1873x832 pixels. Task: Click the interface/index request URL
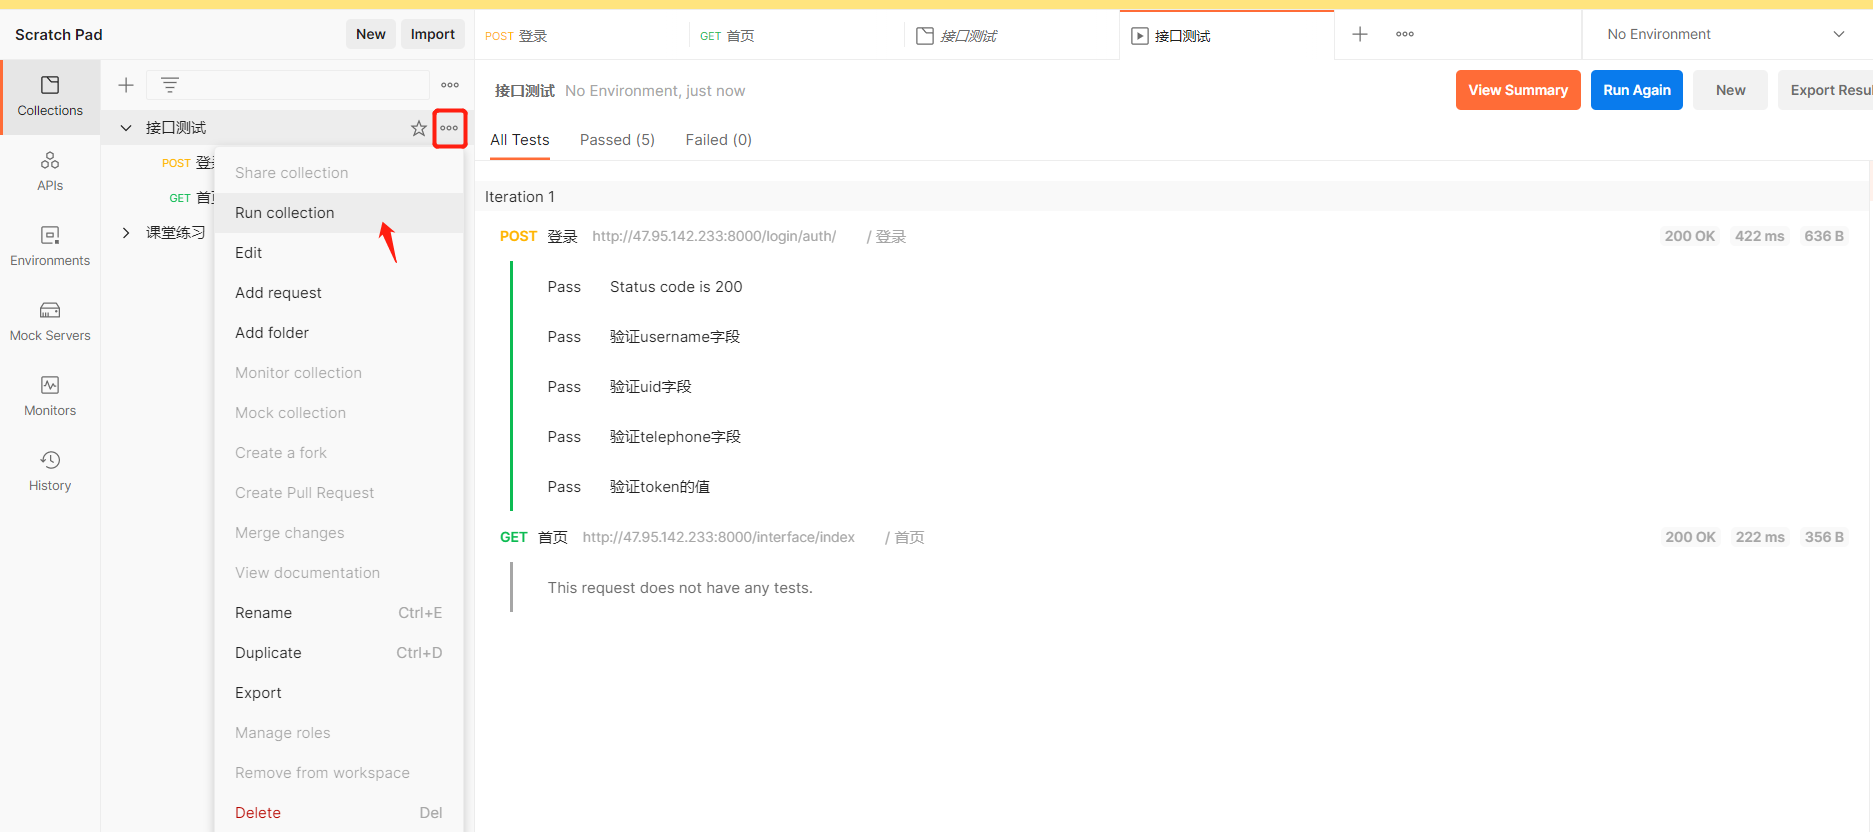pyautogui.click(x=719, y=537)
